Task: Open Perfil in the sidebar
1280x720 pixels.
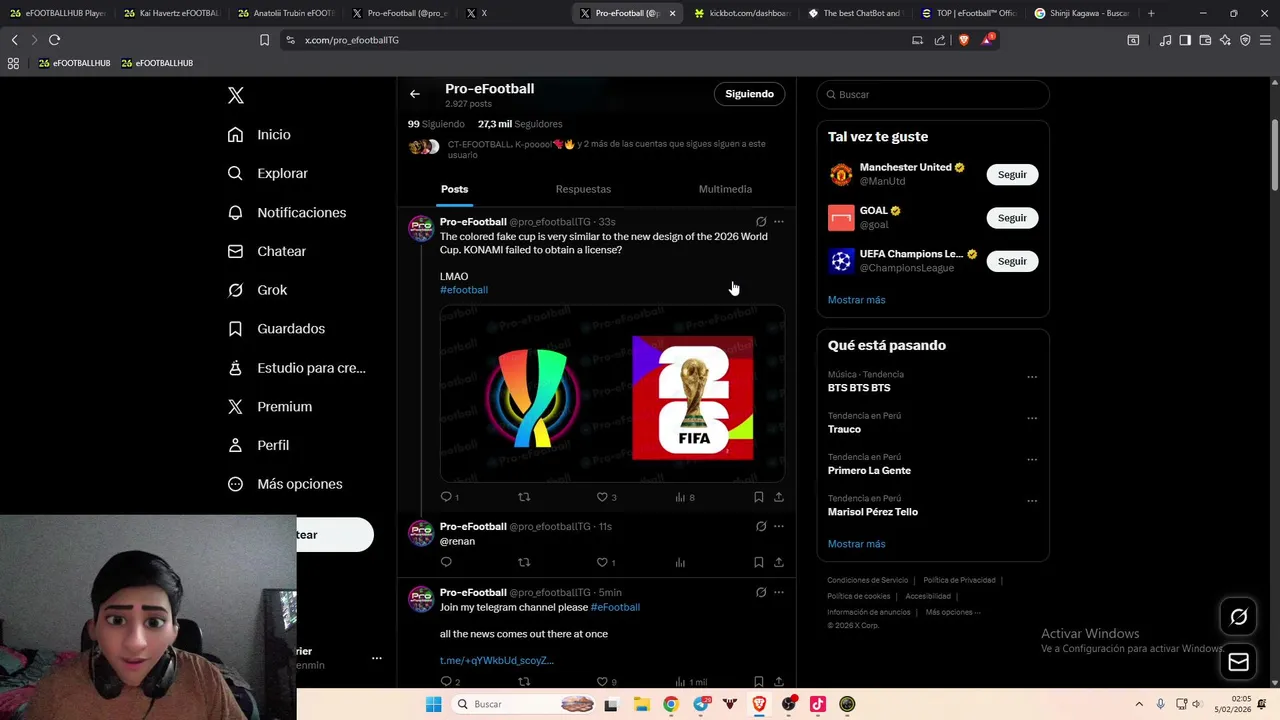Action: click(258, 445)
